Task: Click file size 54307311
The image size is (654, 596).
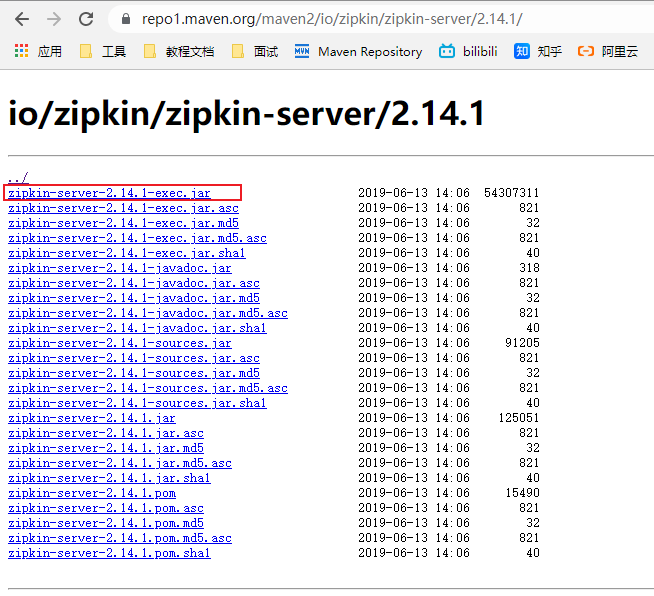Action: click(x=511, y=193)
